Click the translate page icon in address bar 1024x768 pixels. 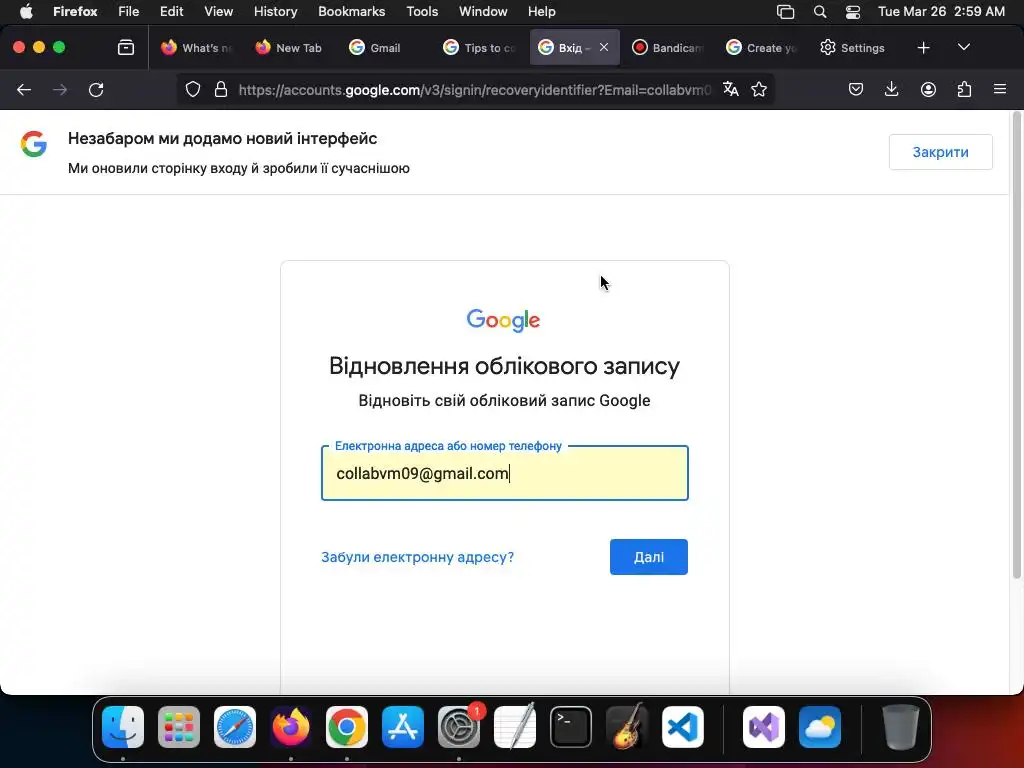click(731, 89)
